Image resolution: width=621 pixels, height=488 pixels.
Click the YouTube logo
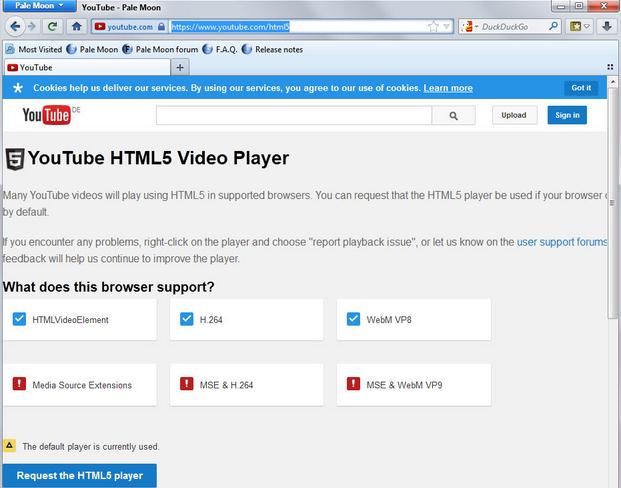point(47,115)
